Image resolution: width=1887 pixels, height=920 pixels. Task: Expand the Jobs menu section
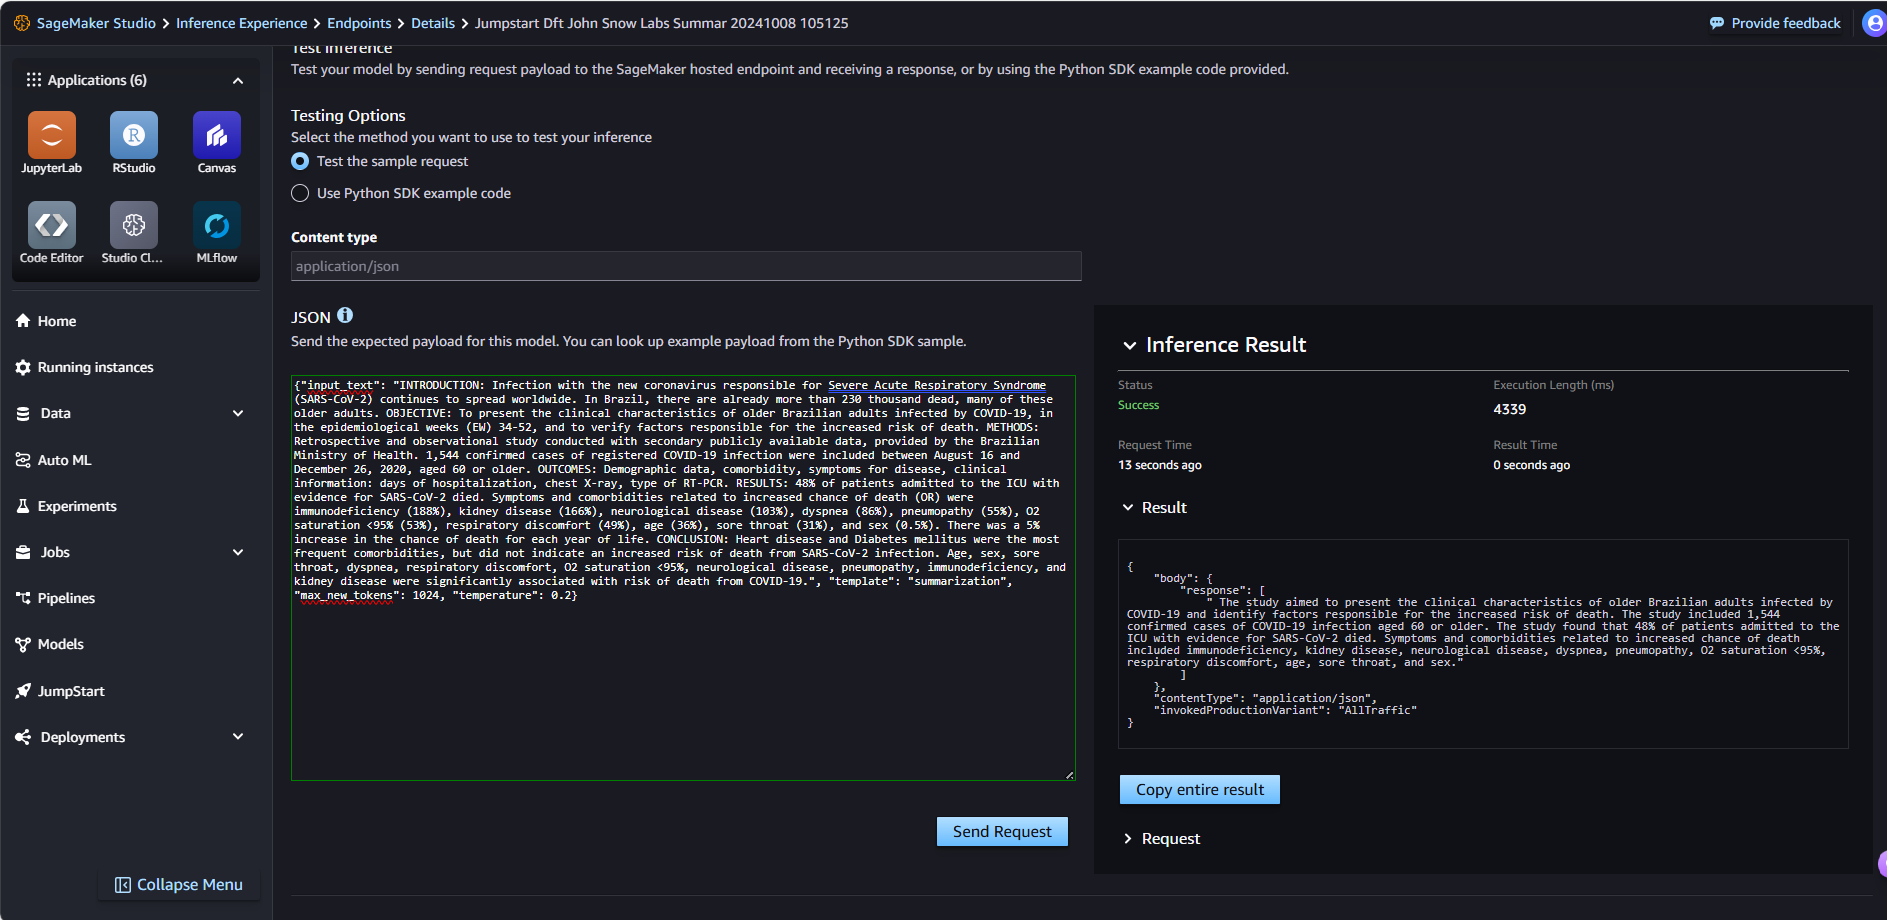(238, 552)
